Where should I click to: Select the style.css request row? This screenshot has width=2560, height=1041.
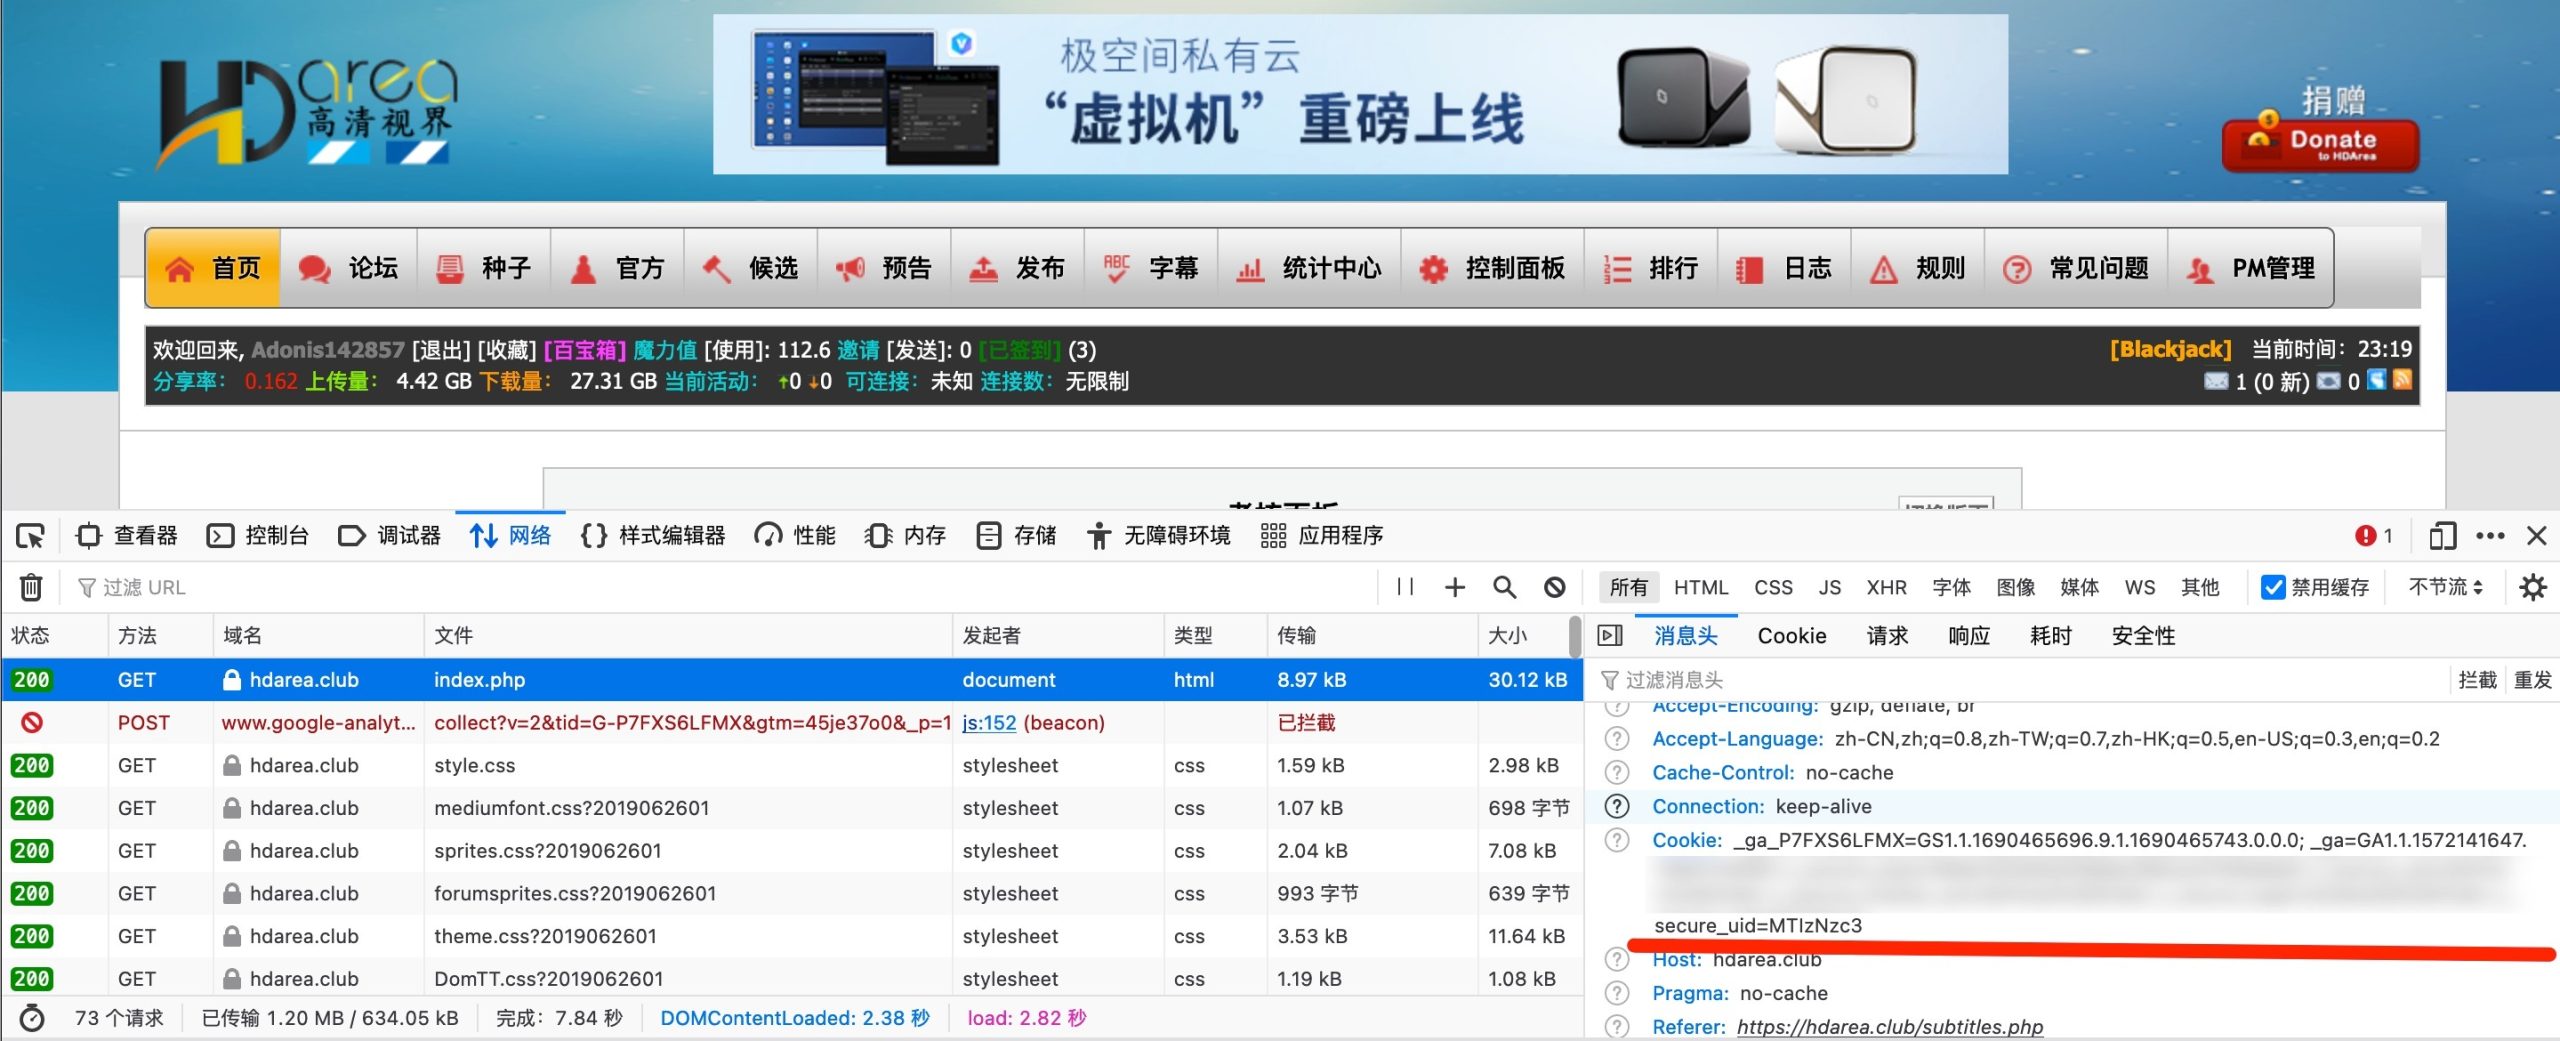coord(790,766)
